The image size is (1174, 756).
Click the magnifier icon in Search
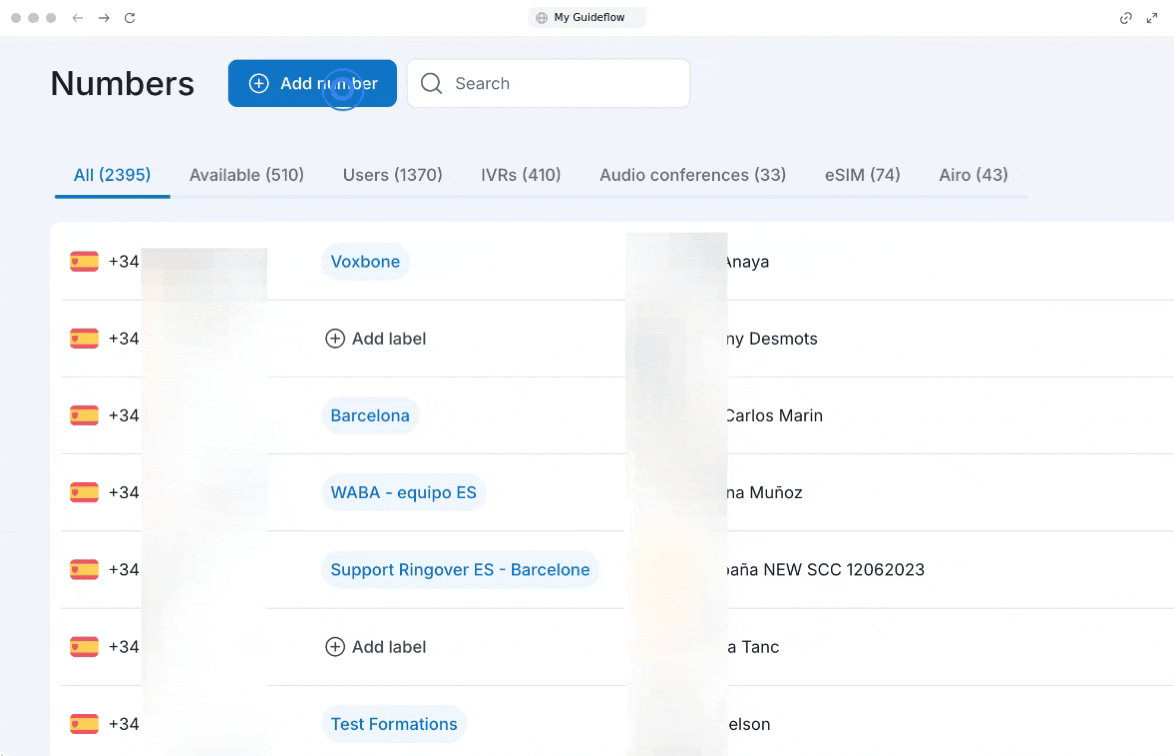432,84
